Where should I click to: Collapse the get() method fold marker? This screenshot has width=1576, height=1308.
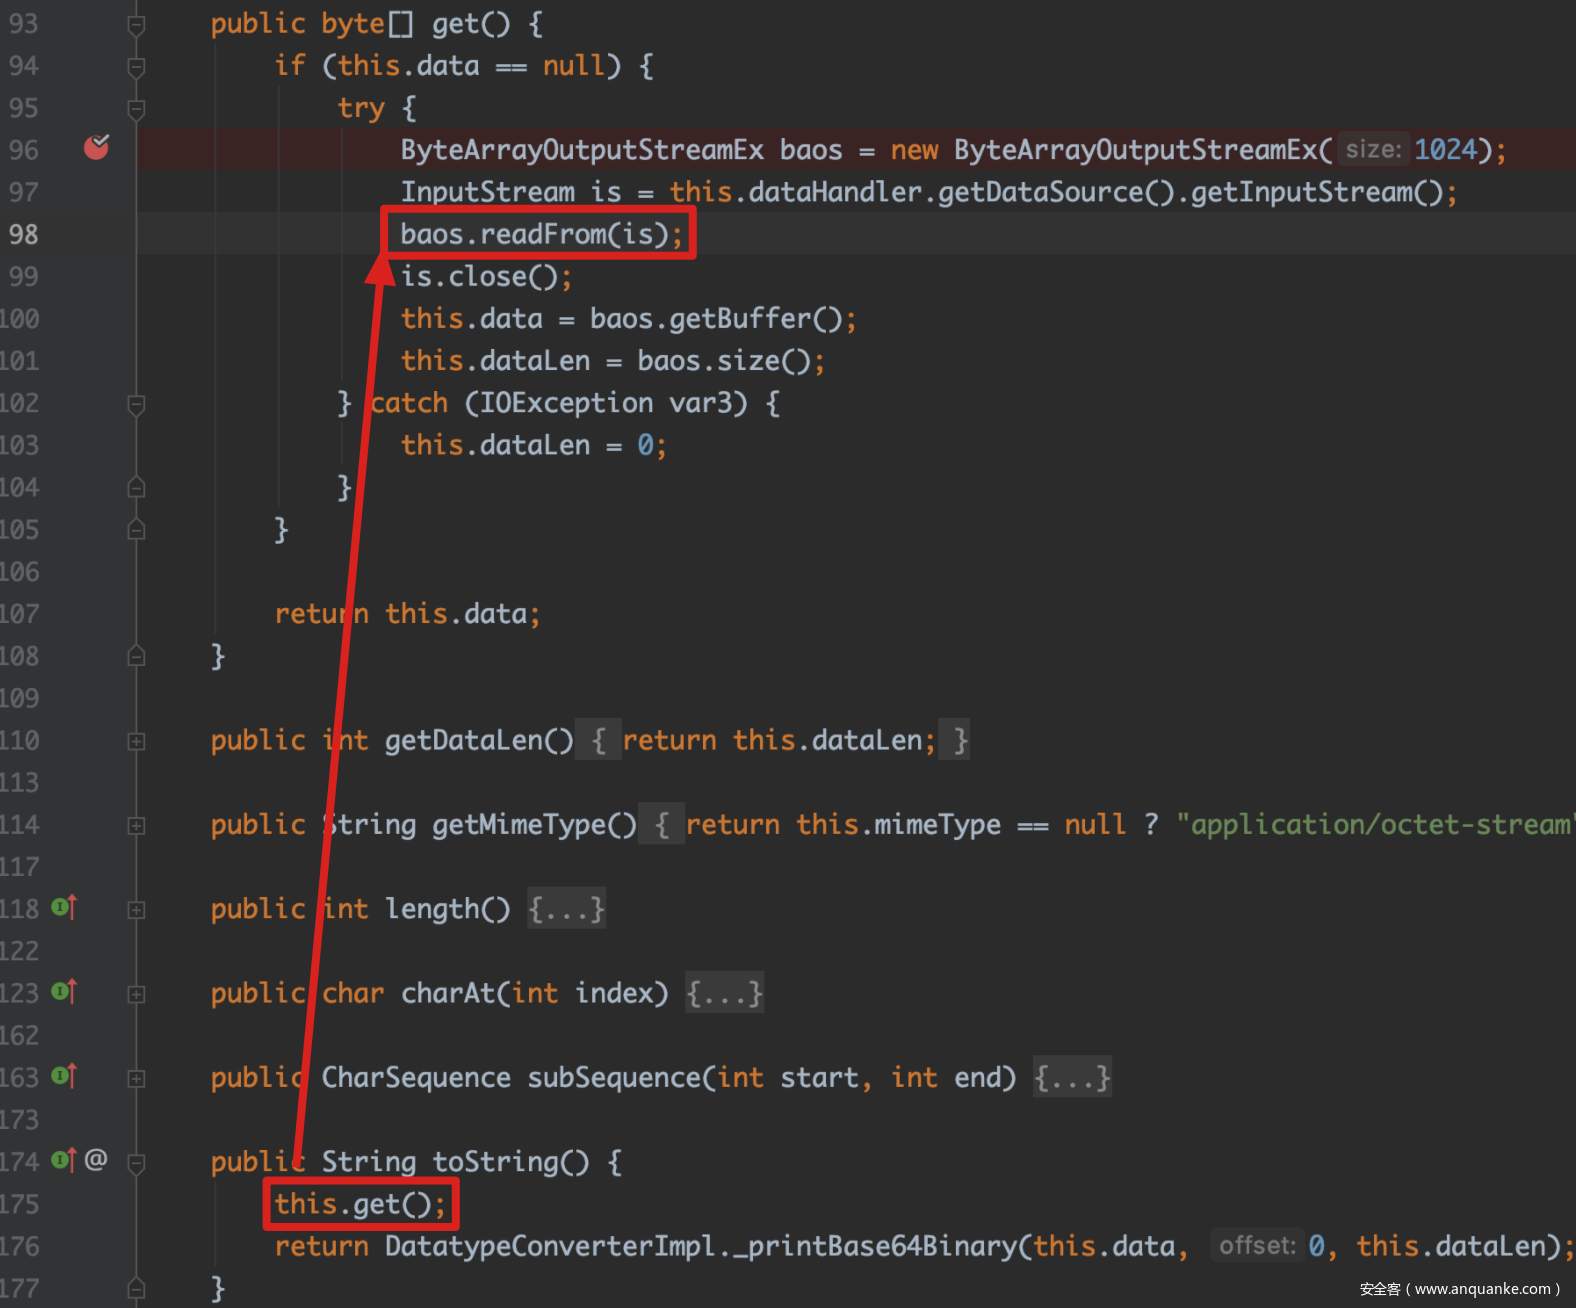[137, 24]
